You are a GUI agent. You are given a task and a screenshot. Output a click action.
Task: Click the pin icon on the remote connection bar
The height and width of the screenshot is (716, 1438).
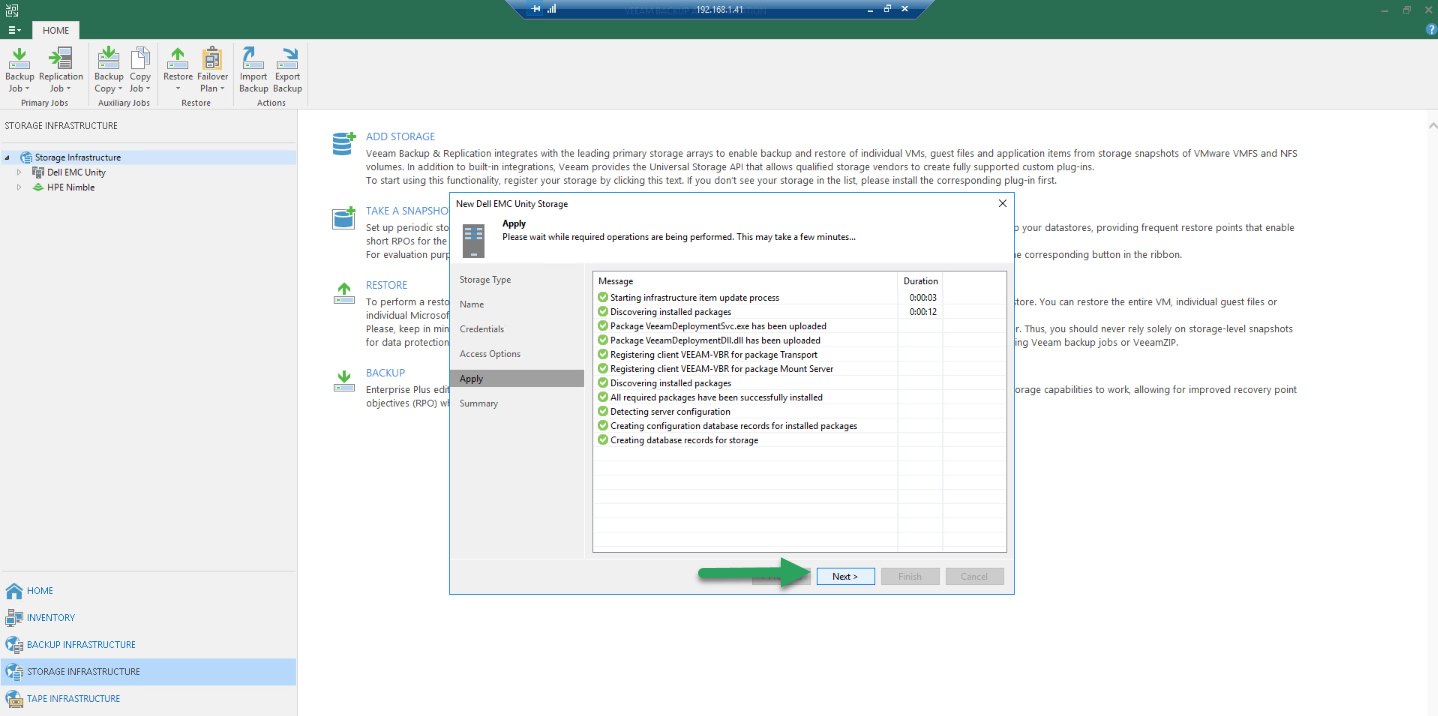coord(536,9)
